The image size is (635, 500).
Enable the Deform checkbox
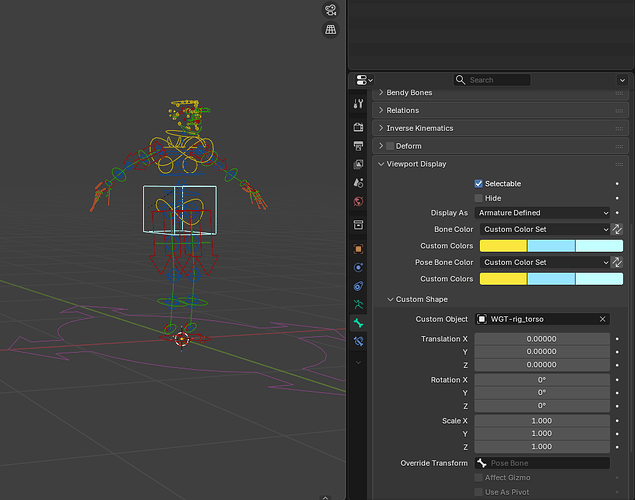click(390, 146)
